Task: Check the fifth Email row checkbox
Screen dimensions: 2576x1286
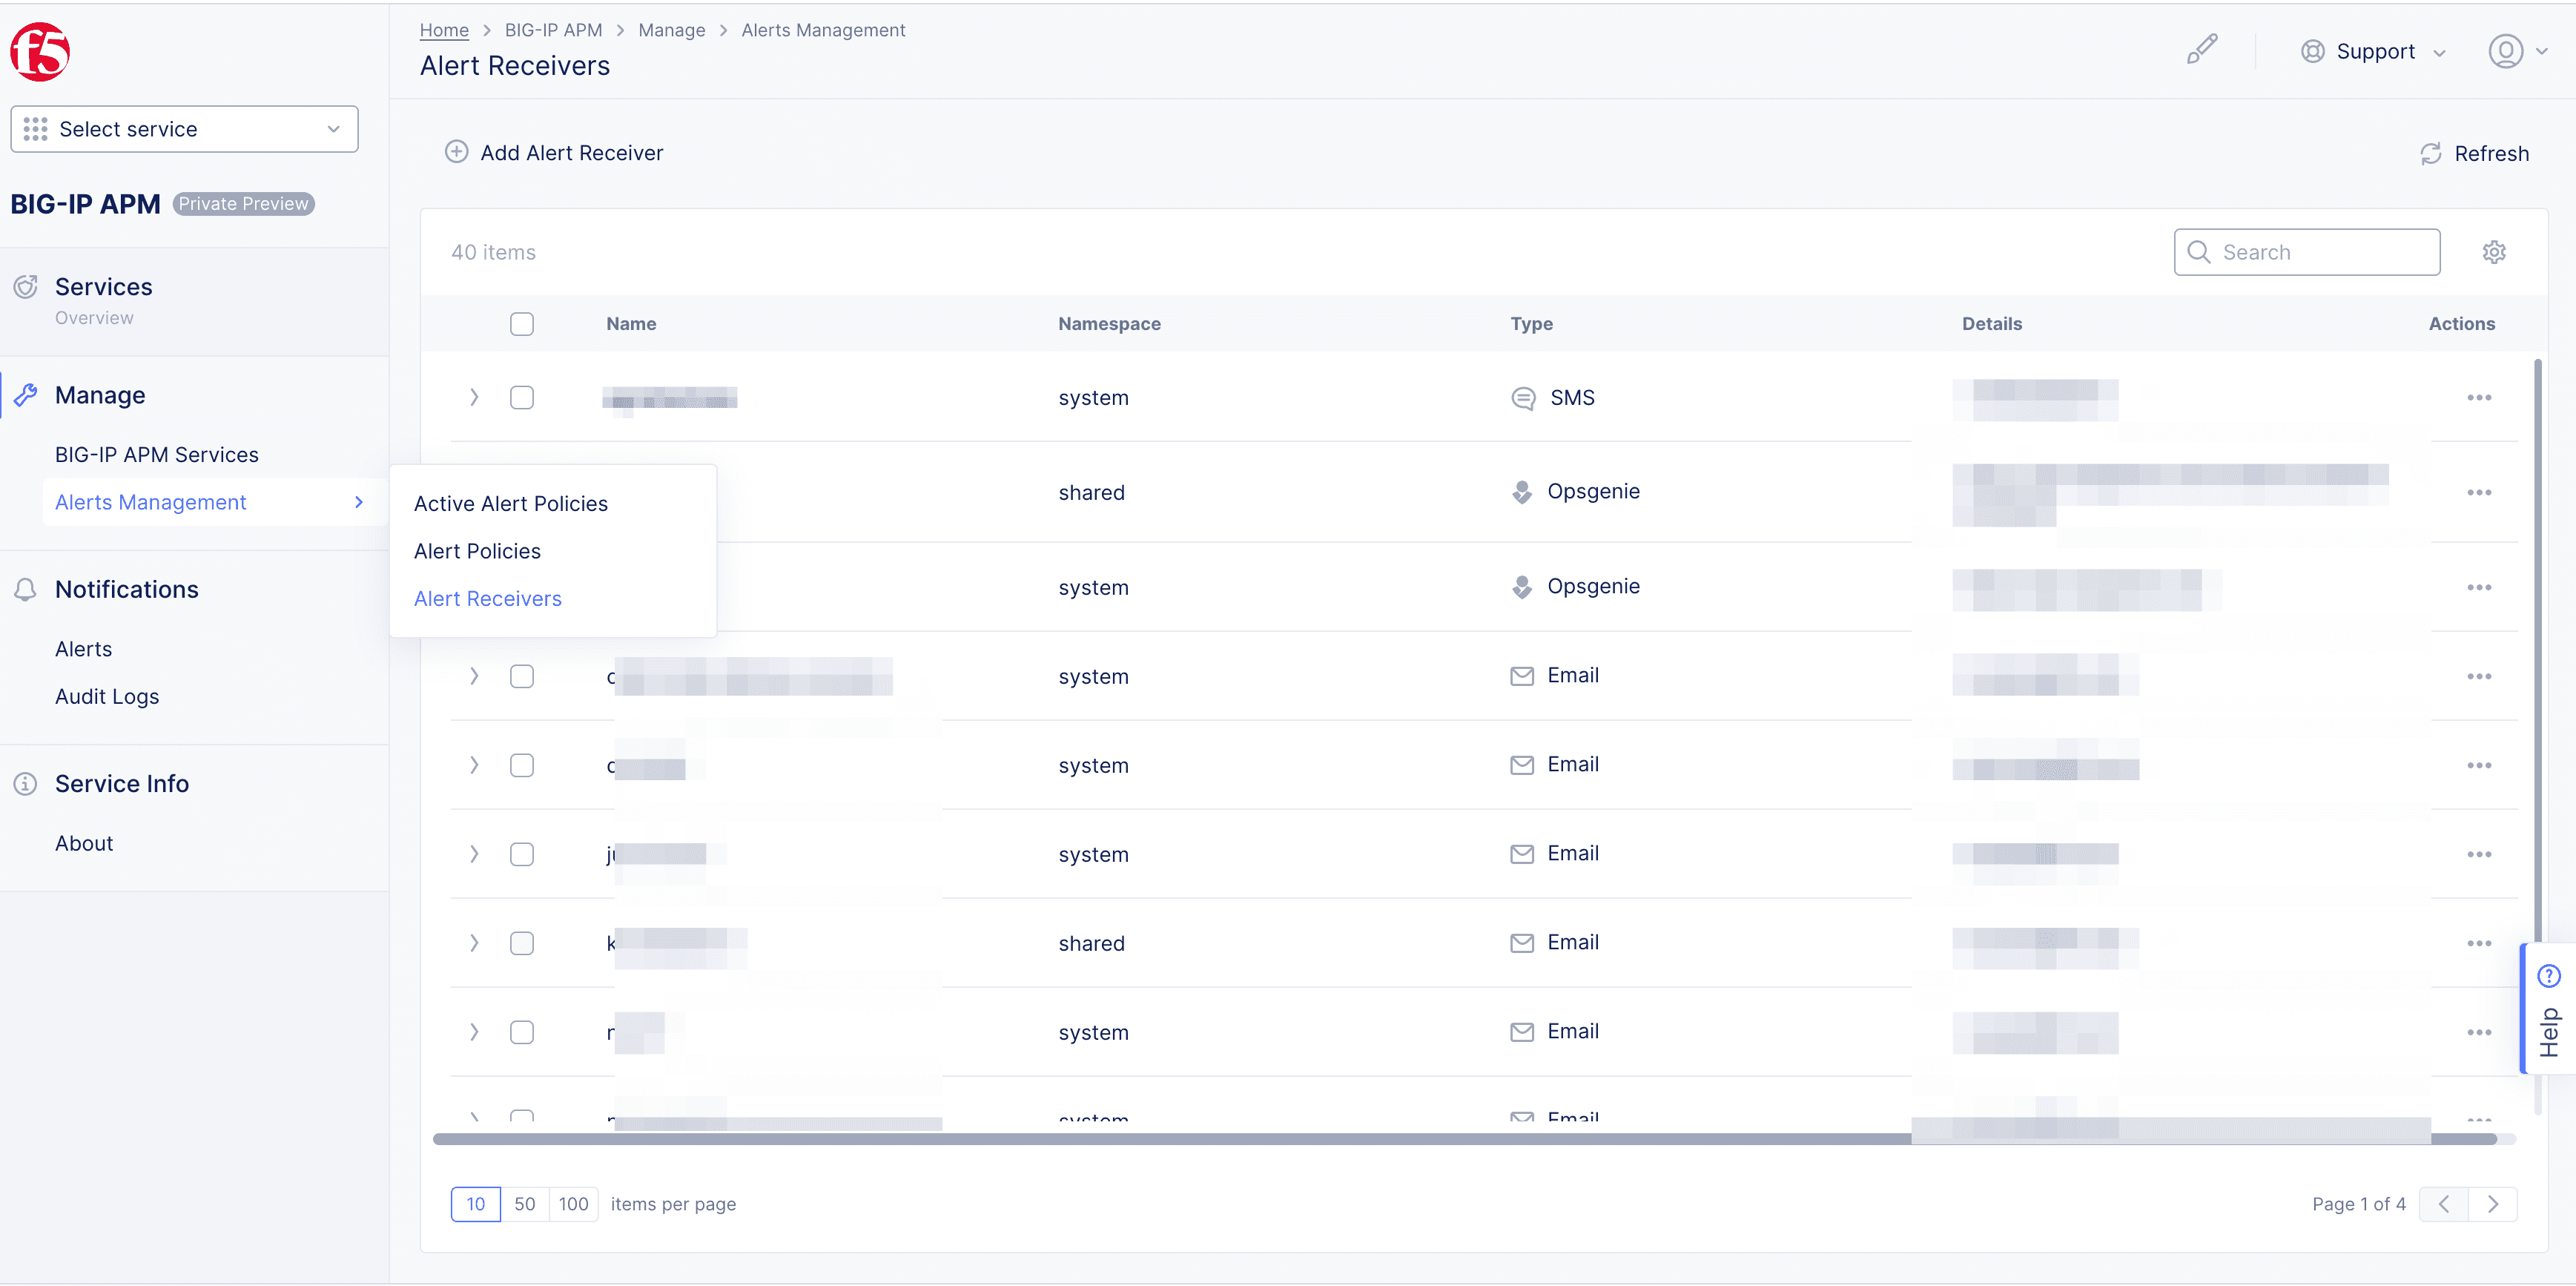Action: click(x=521, y=1033)
